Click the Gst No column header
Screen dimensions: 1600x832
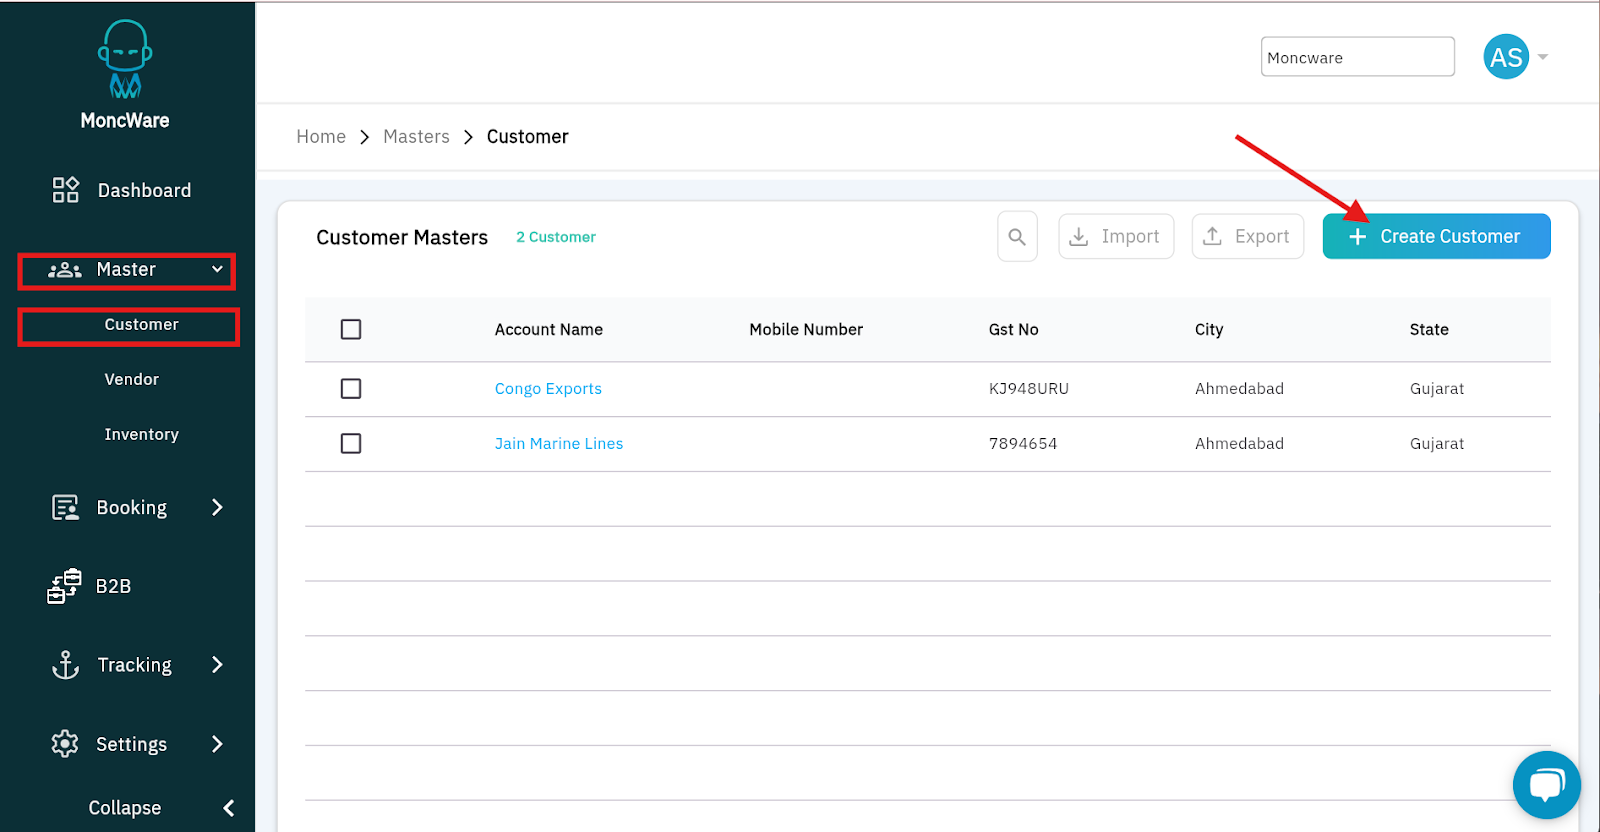coord(1013,329)
